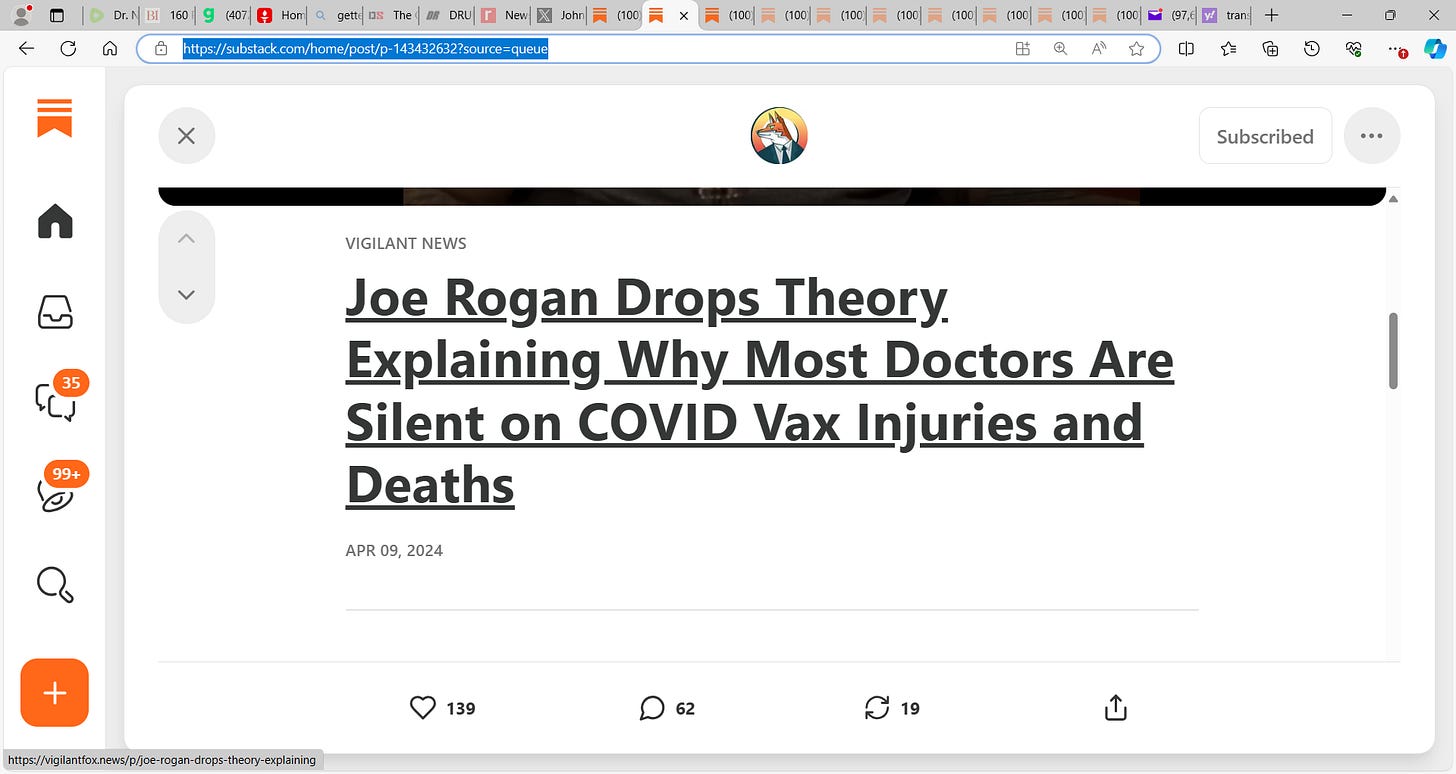Start Read aloud icon in address bar
The image size is (1456, 774).
[x=1098, y=48]
